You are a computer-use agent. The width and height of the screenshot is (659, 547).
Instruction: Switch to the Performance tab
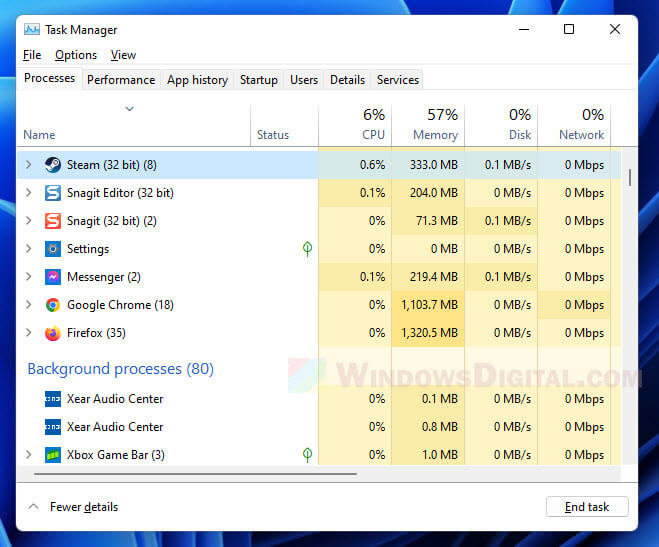pyautogui.click(x=121, y=80)
